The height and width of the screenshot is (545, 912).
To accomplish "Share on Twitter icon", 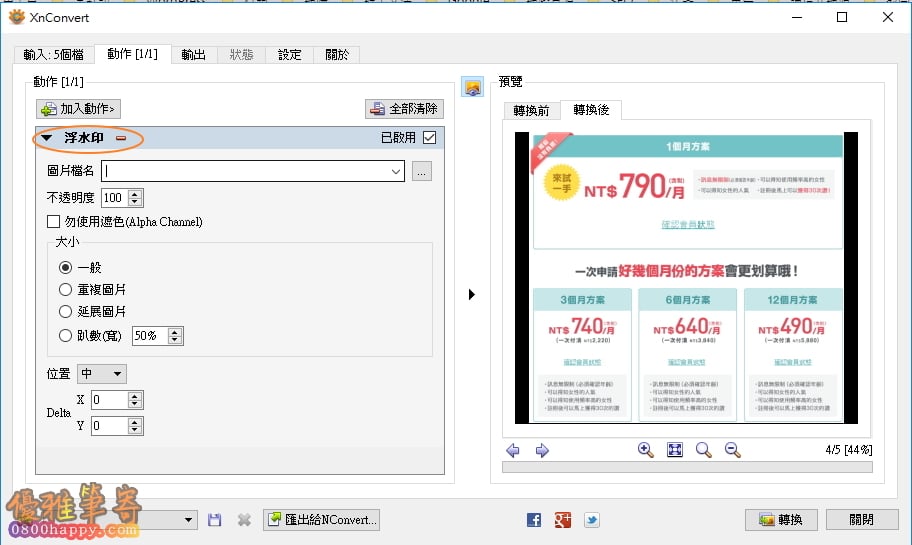I will (x=592, y=519).
